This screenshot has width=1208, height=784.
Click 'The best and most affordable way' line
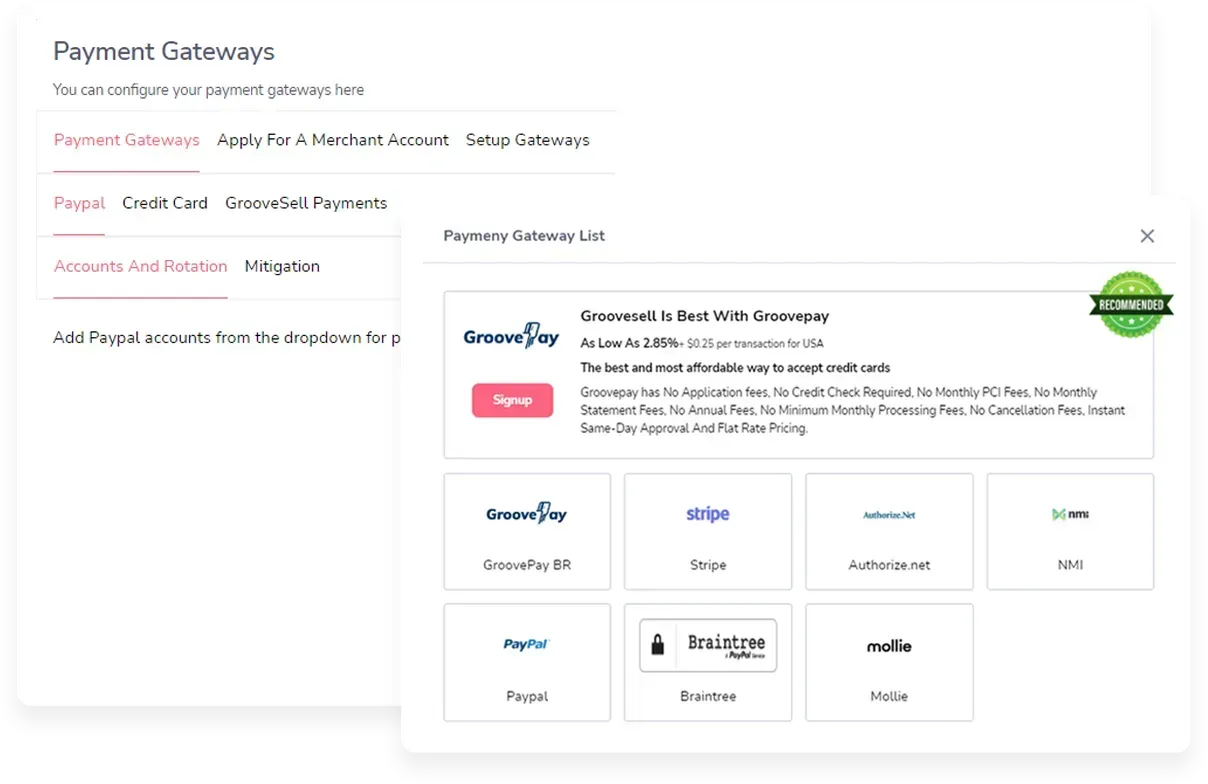[736, 368]
